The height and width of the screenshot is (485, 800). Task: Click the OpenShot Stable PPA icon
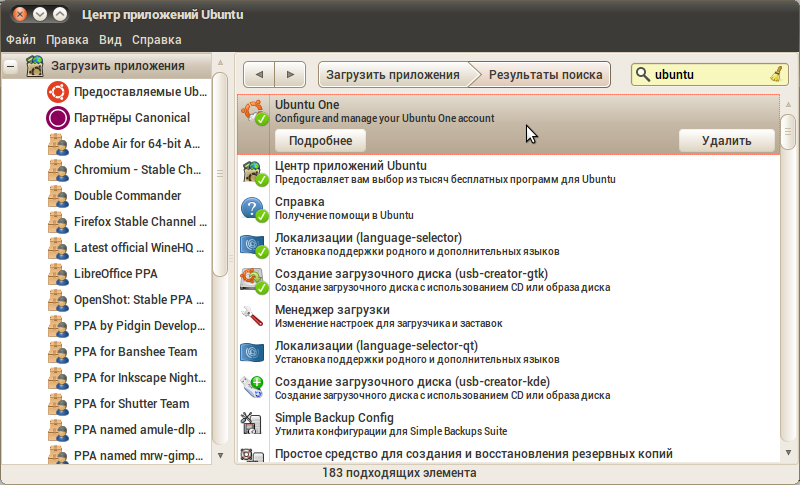coord(58,300)
